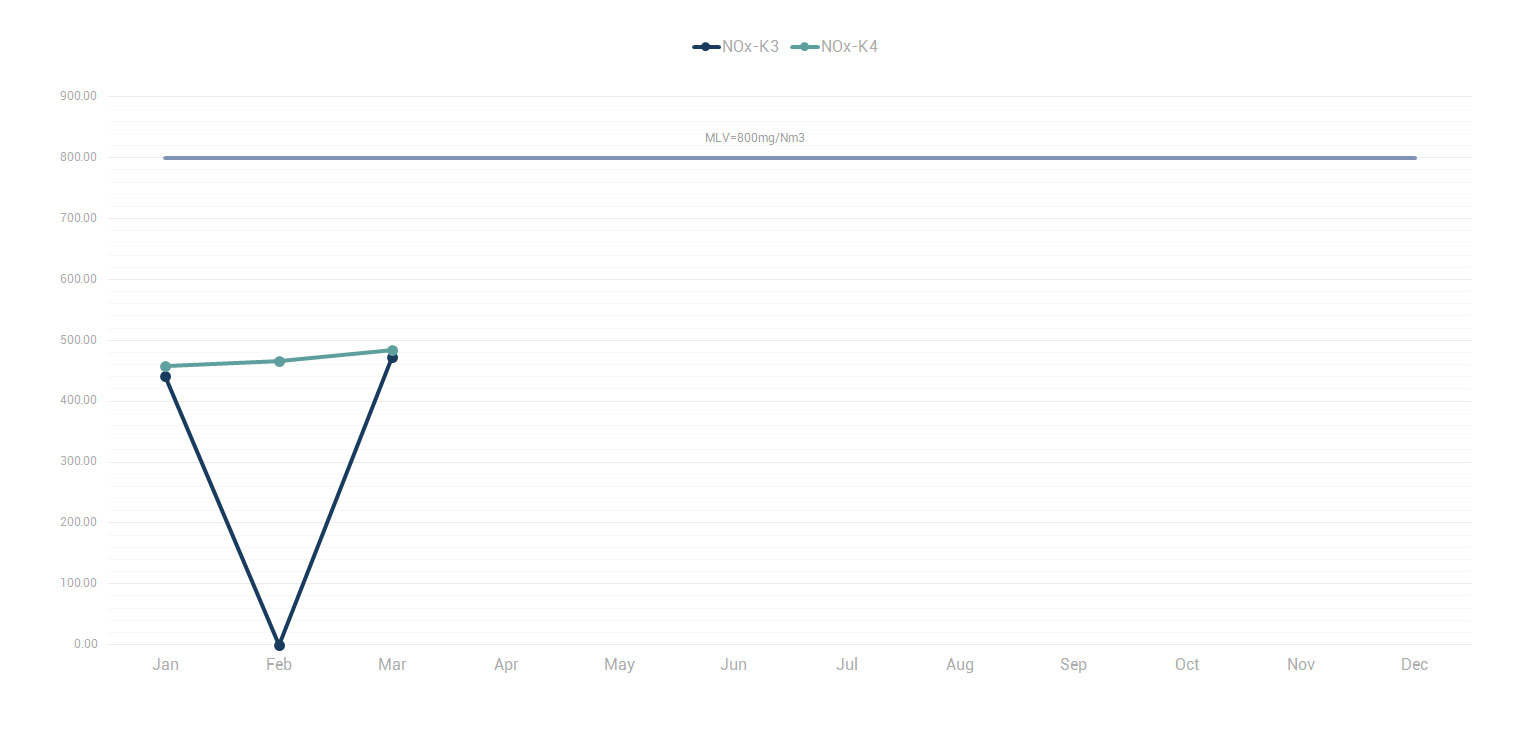Click the dark blue NOx-K3 January data point

tap(165, 377)
